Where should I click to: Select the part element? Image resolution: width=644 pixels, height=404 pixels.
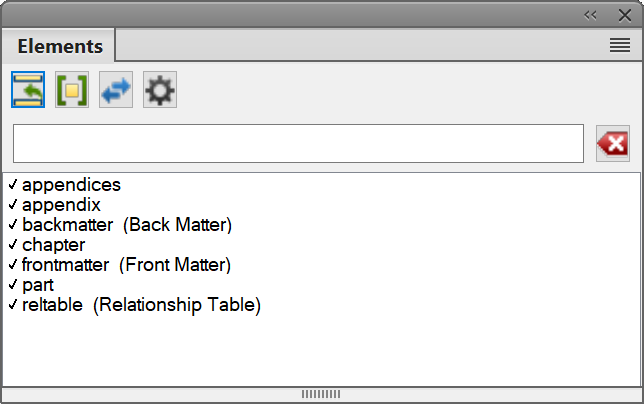38,285
